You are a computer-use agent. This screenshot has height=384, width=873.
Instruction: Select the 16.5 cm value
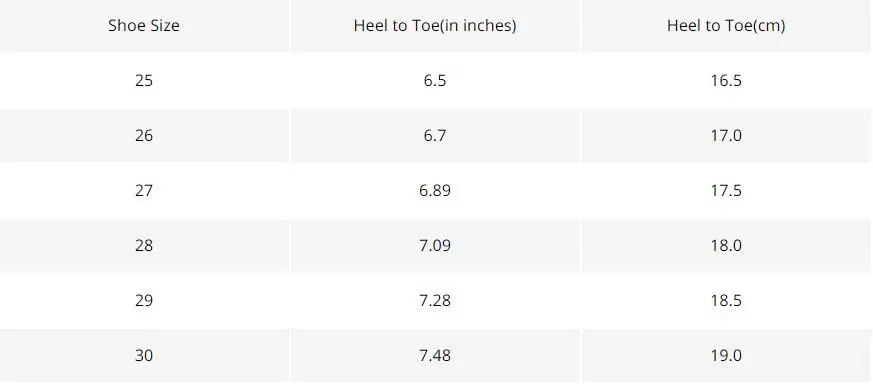tap(726, 81)
